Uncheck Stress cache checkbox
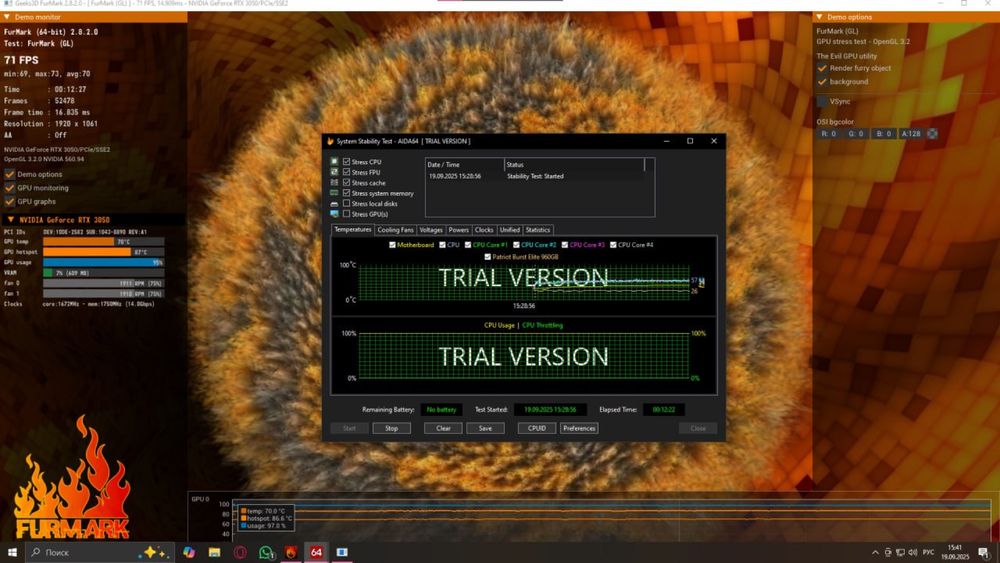Viewport: 1000px width, 563px height. [346, 182]
